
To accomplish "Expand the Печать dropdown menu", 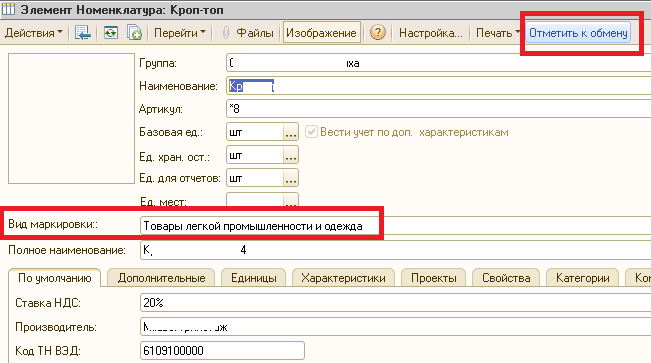I will point(498,33).
